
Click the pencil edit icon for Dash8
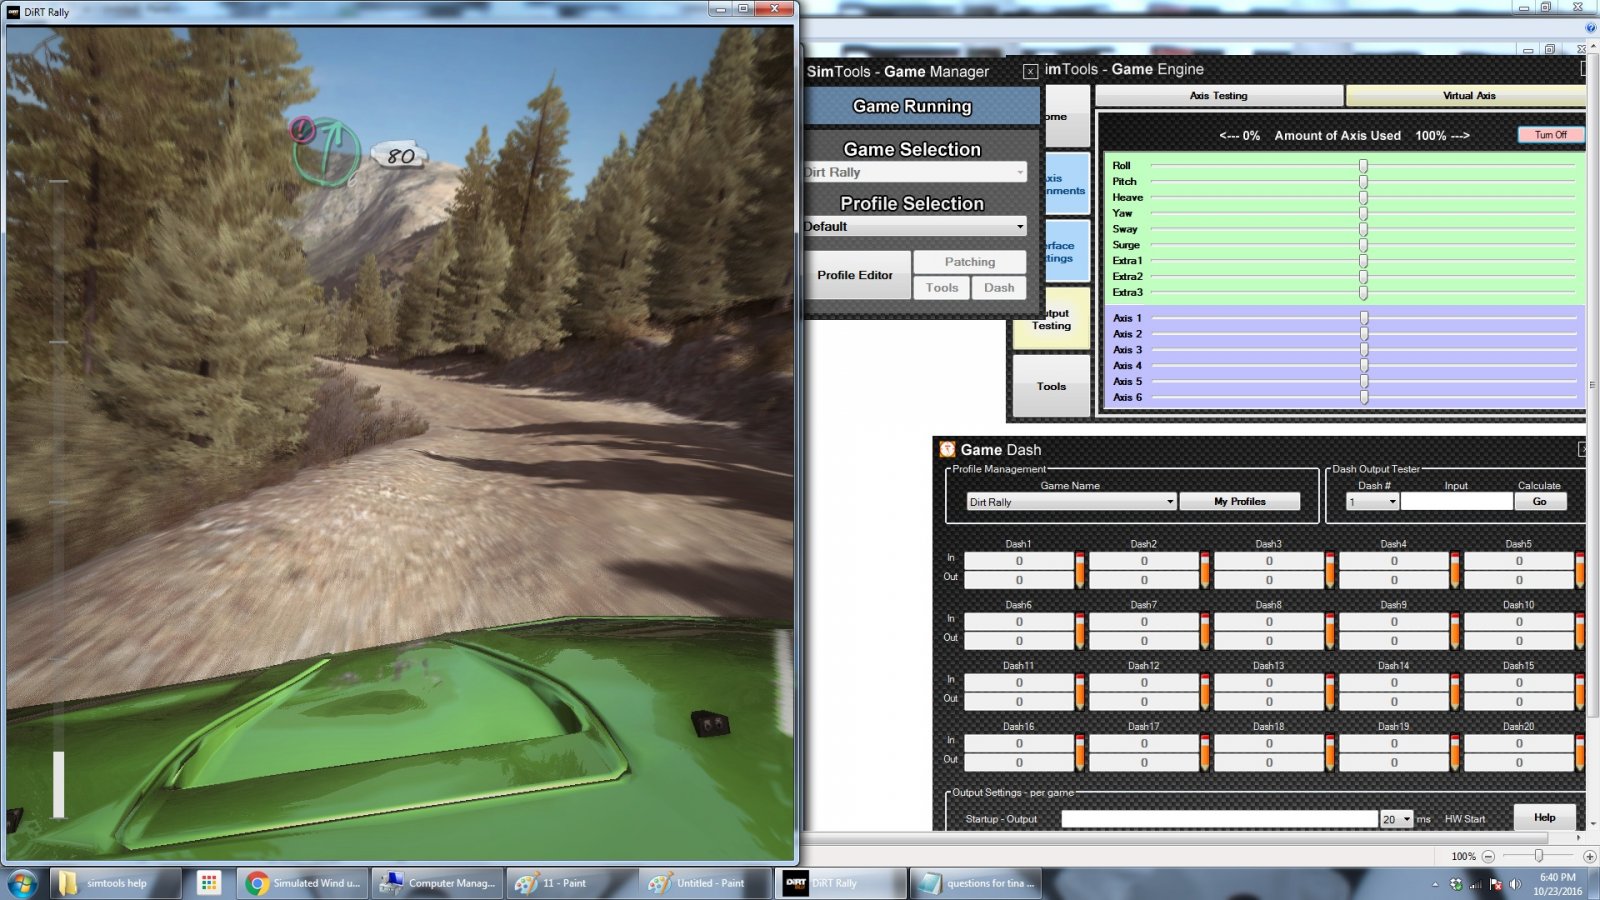point(1330,631)
